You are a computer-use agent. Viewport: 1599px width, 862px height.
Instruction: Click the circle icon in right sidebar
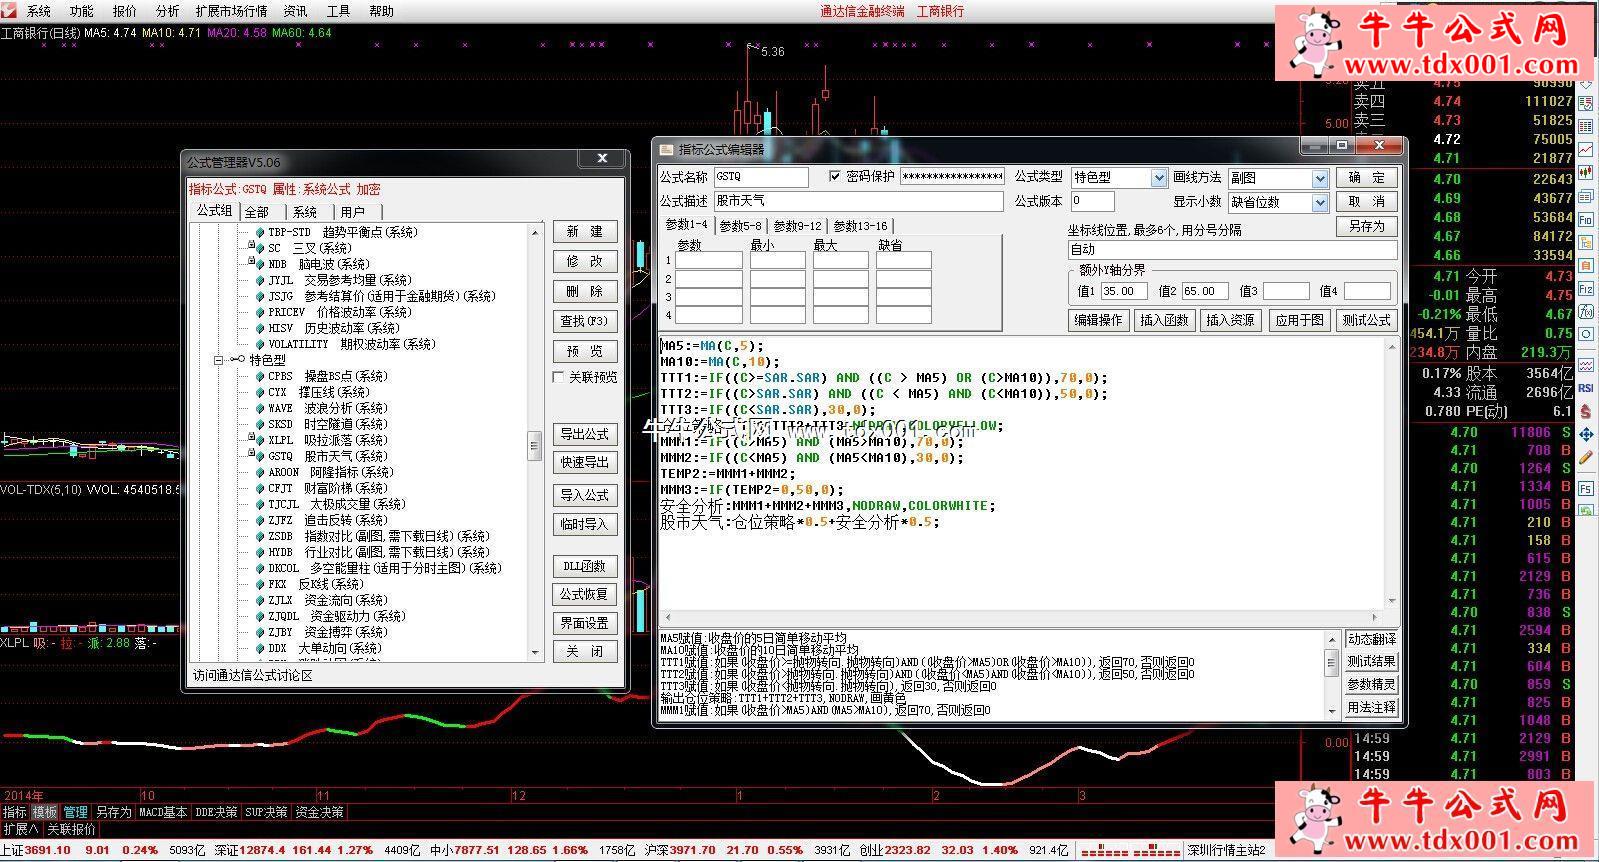pos(1586,333)
